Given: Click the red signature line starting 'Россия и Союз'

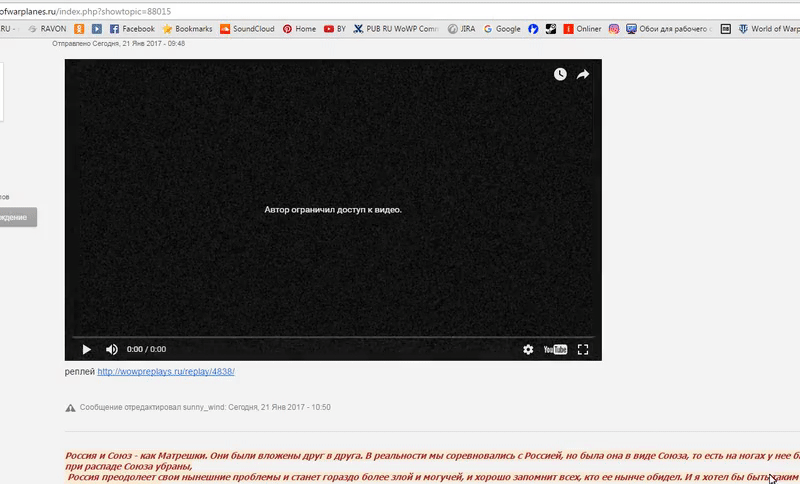Looking at the screenshot, I should 432,456.
